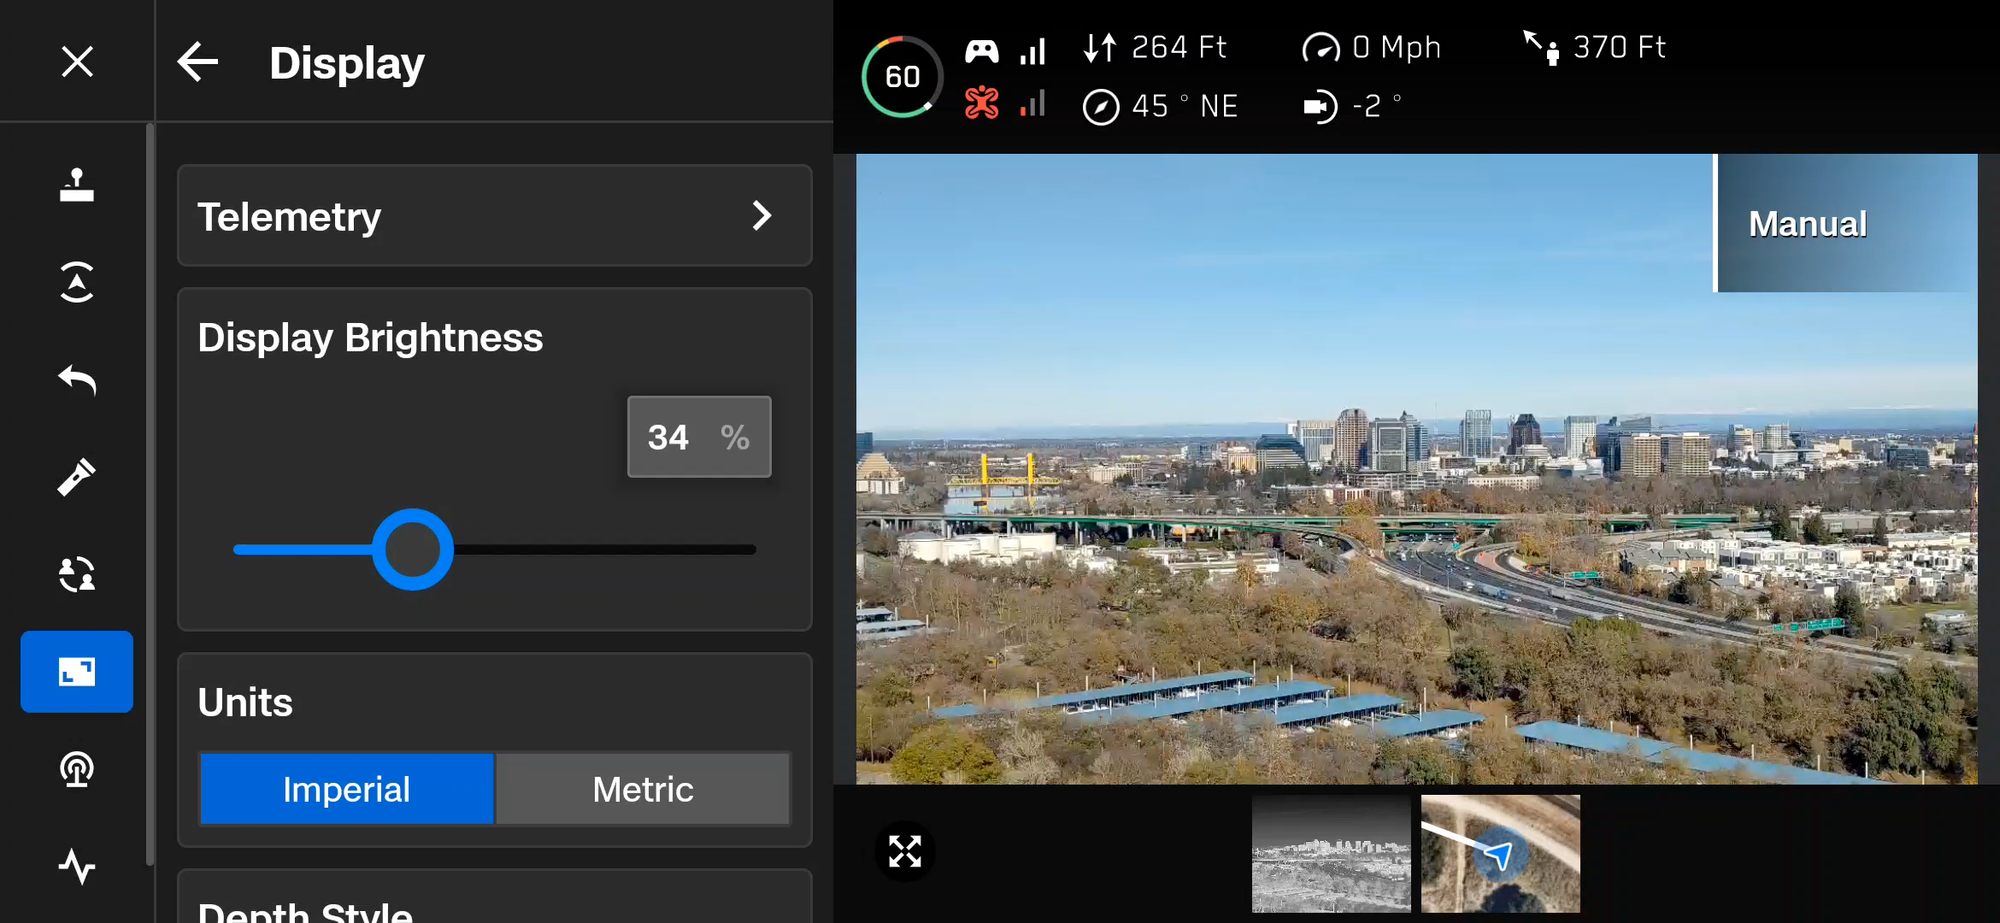
Task: Go back using the left arrow
Action: 198,62
